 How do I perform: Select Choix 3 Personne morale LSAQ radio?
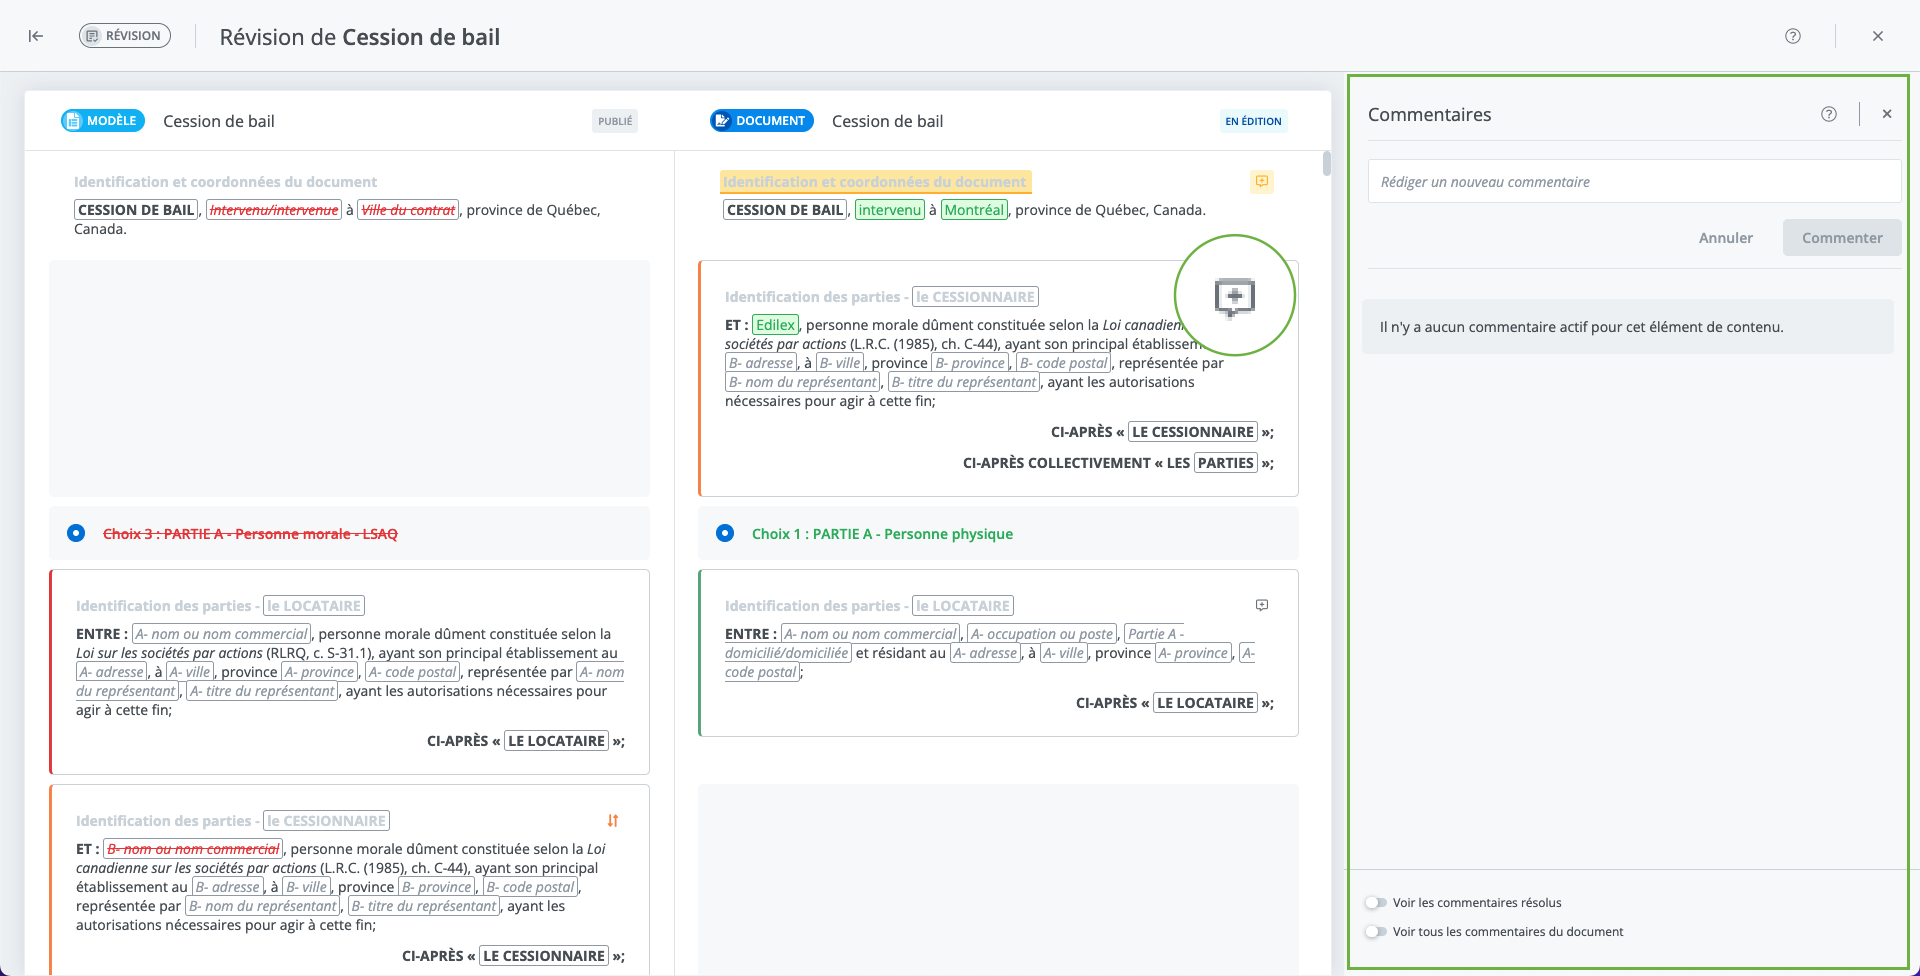coord(76,534)
